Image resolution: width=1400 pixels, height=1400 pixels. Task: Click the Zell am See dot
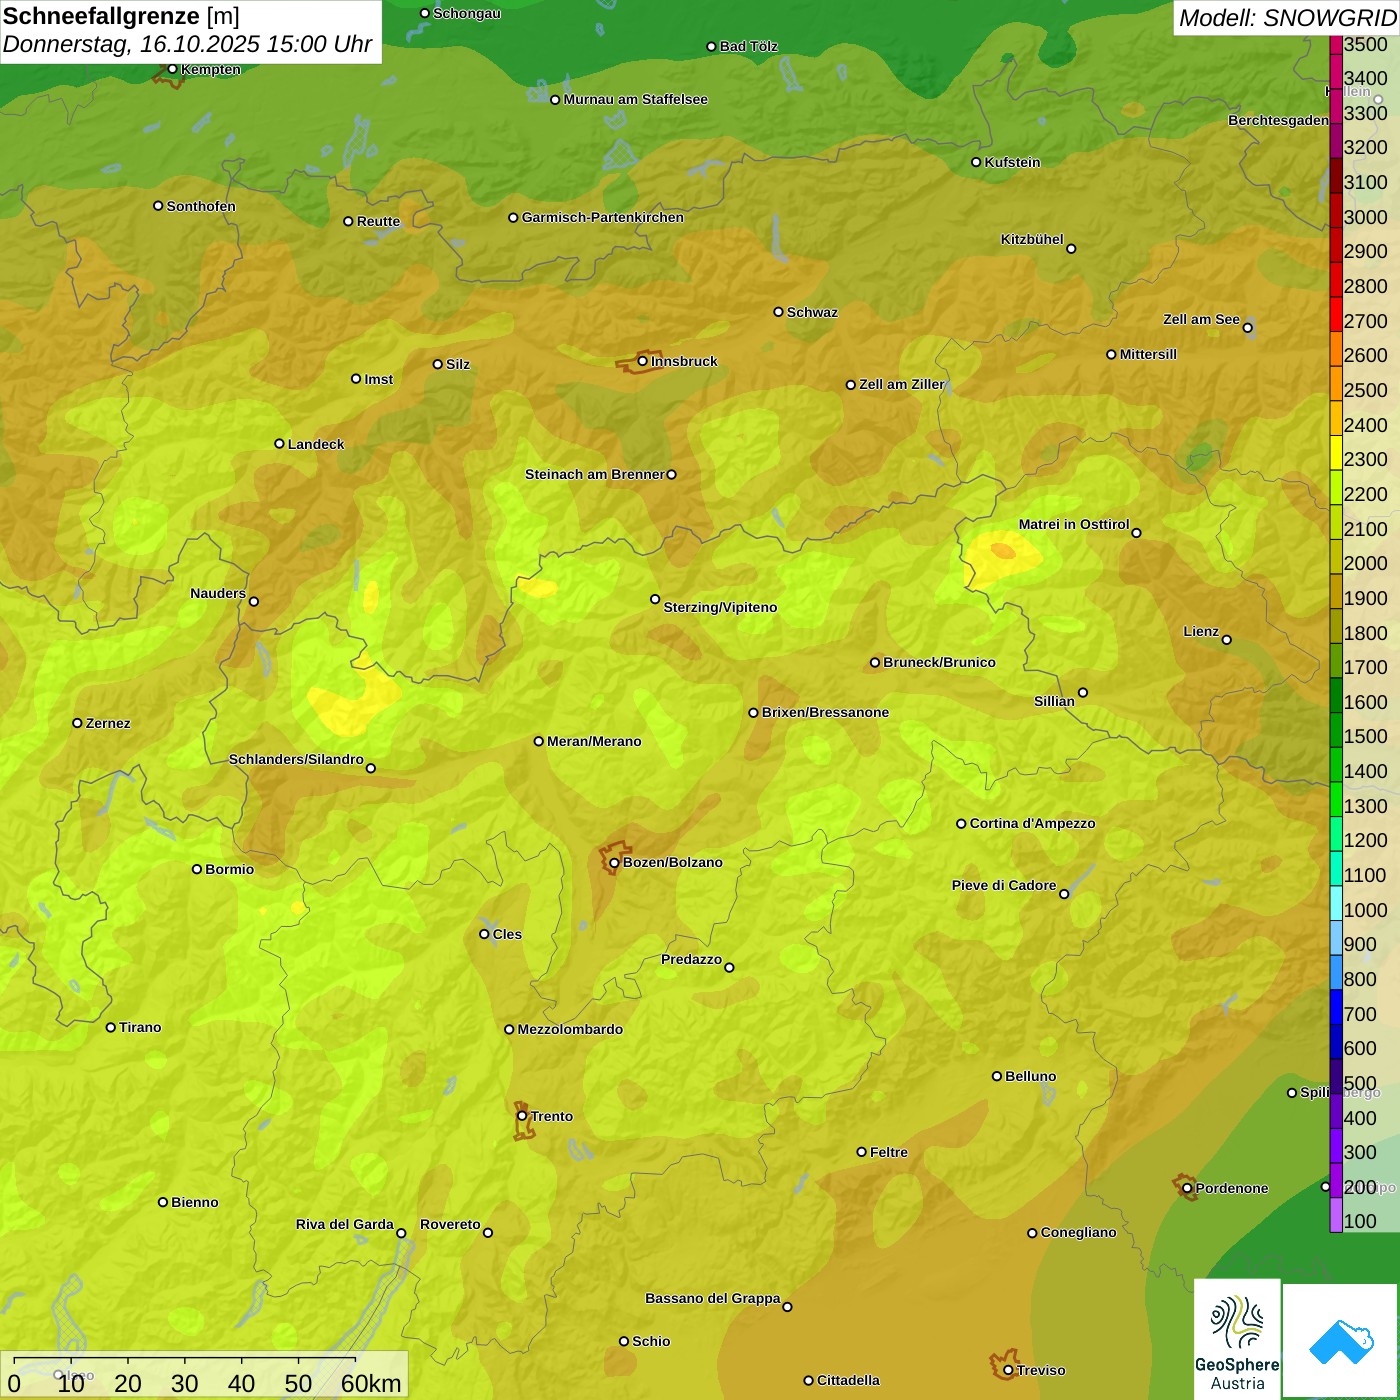click(x=1248, y=327)
